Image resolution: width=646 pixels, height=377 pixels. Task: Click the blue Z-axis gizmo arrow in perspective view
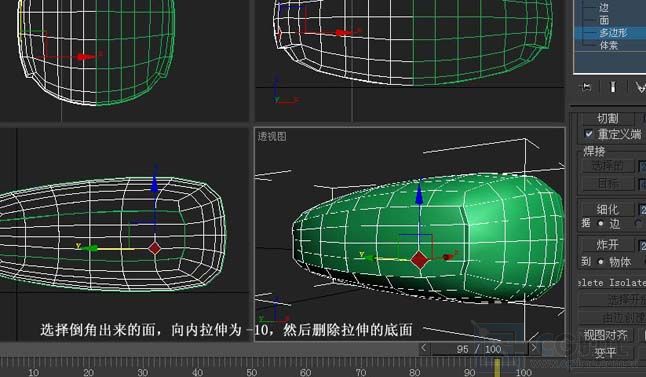(419, 195)
